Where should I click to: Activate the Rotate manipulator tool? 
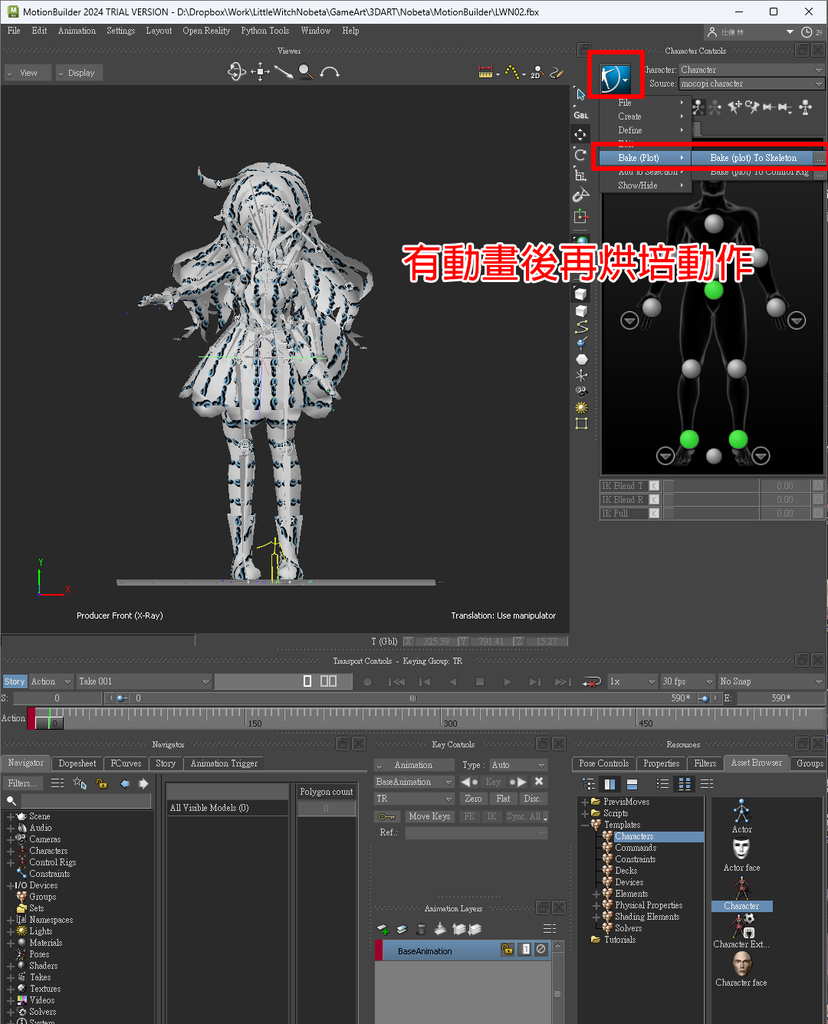580,155
